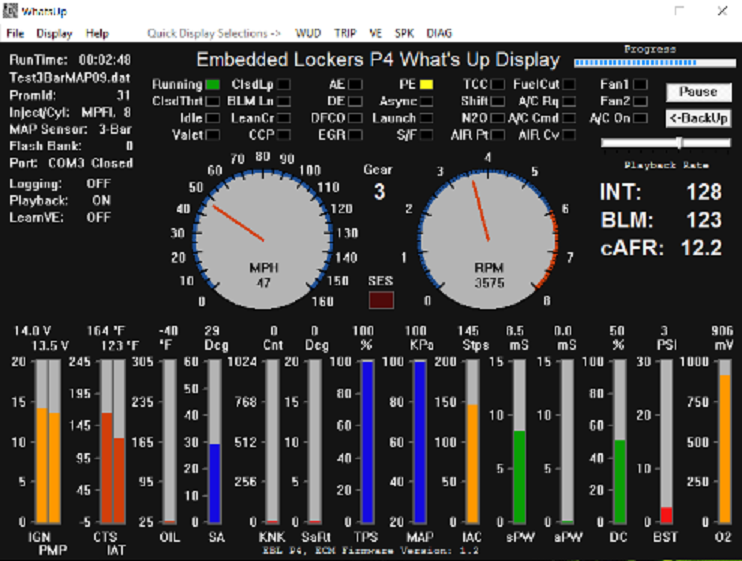Click the blue TPS bar gauge

pos(367,442)
